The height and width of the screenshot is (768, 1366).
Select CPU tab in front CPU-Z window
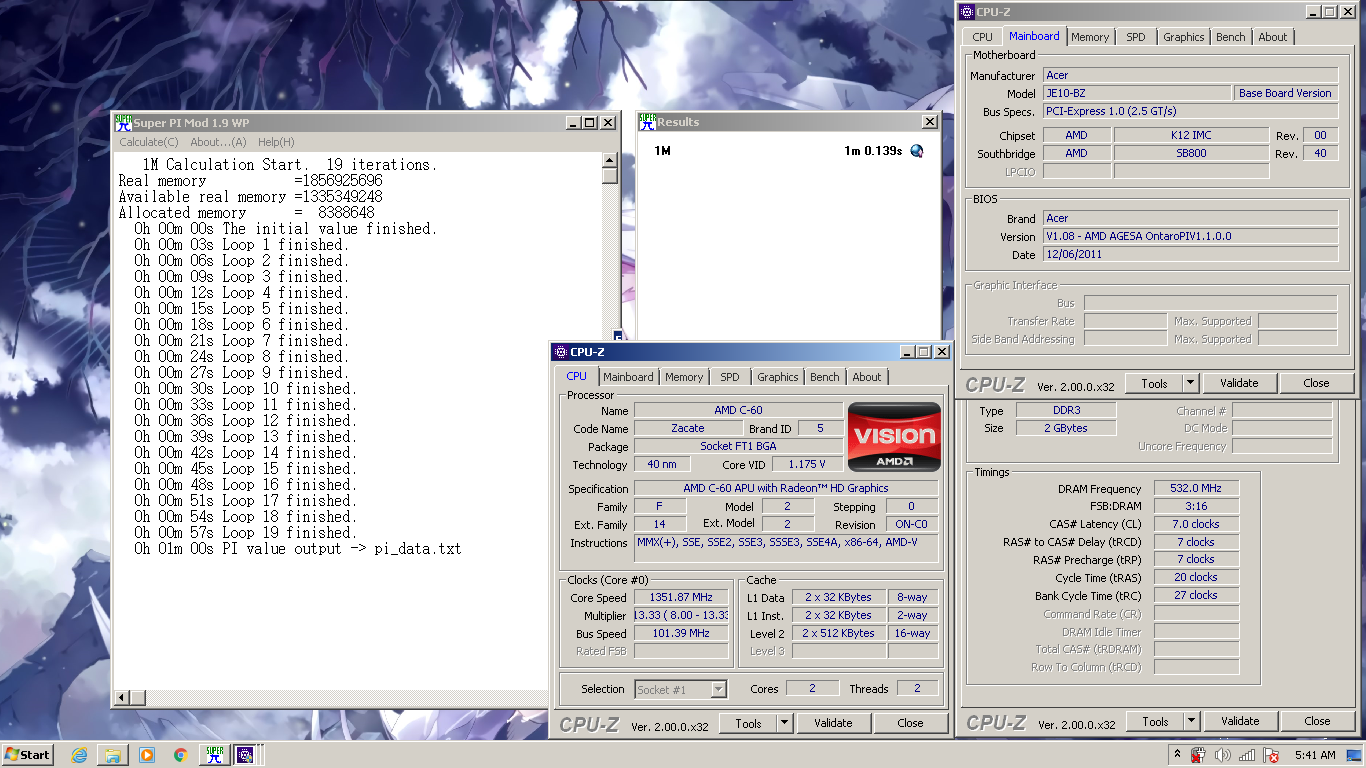point(577,376)
